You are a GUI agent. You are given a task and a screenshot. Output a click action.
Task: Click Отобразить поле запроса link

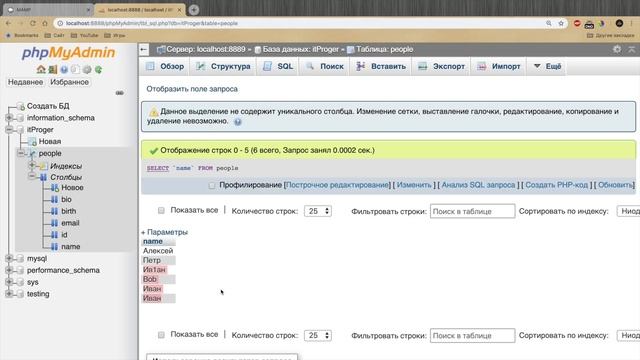[192, 89]
